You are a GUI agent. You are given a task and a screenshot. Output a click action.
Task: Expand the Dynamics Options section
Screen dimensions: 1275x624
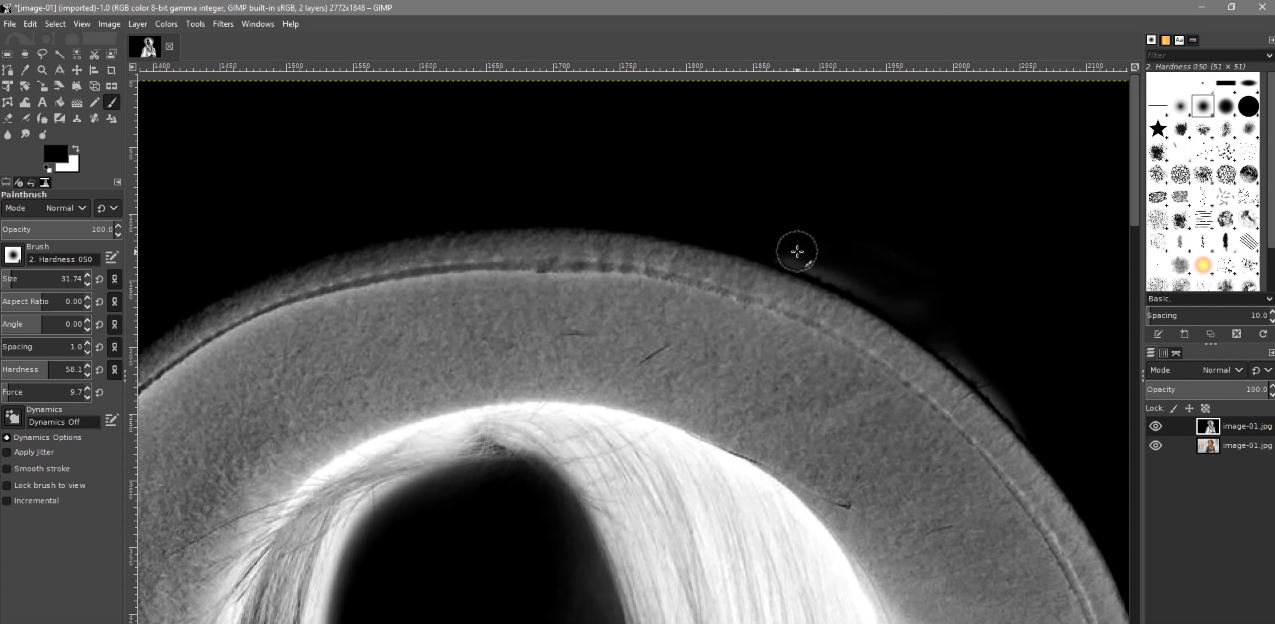6,437
